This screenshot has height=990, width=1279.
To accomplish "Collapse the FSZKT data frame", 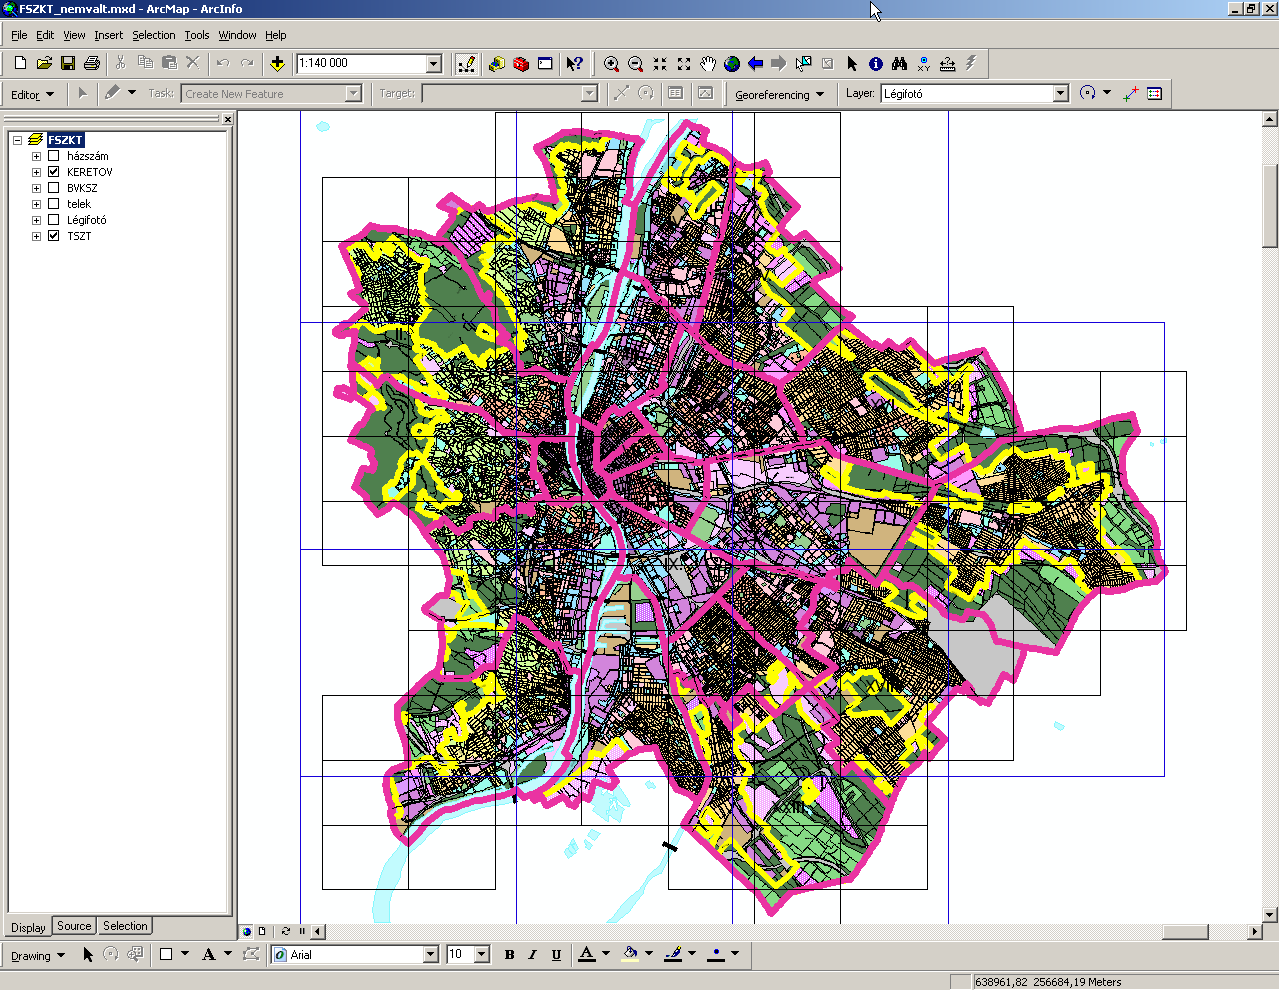I will click(x=17, y=140).
